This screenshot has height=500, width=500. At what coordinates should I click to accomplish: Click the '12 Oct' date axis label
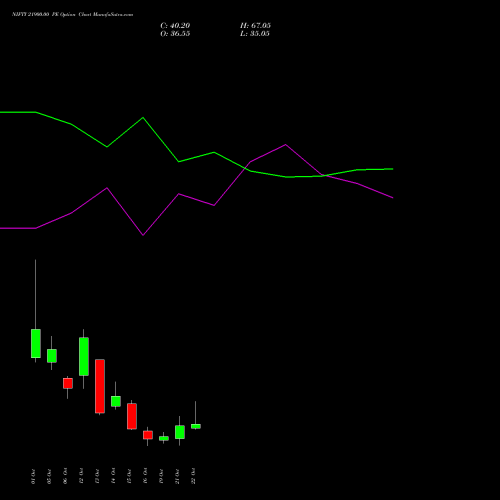coord(81,476)
